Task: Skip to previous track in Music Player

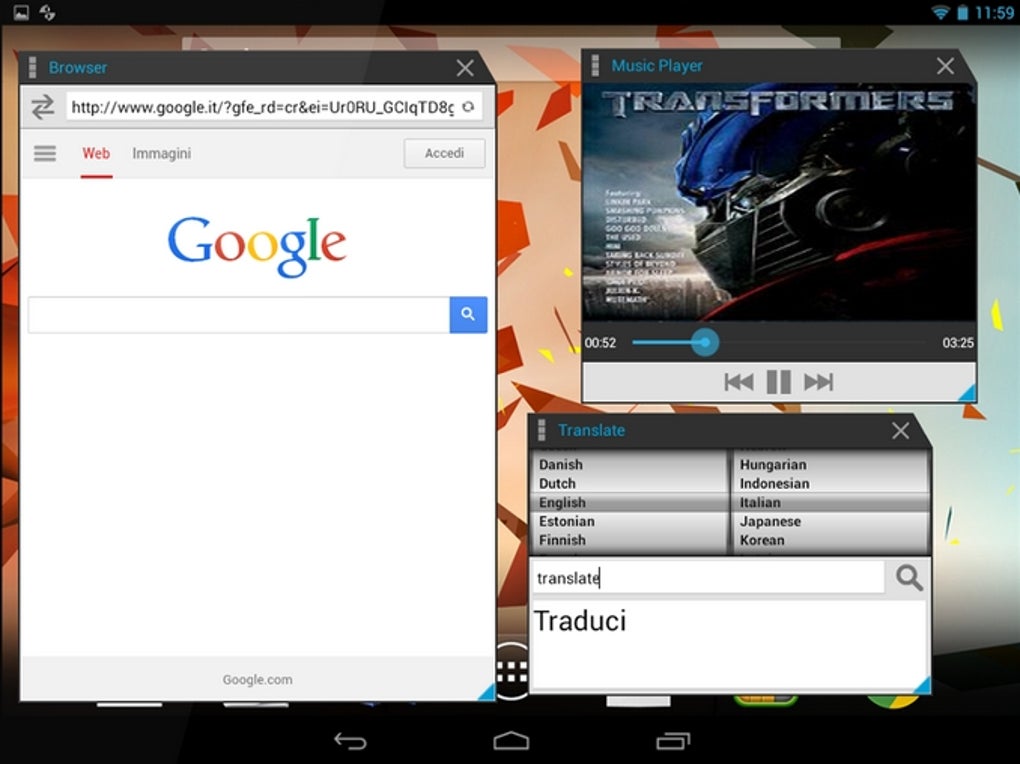Action: click(x=739, y=382)
